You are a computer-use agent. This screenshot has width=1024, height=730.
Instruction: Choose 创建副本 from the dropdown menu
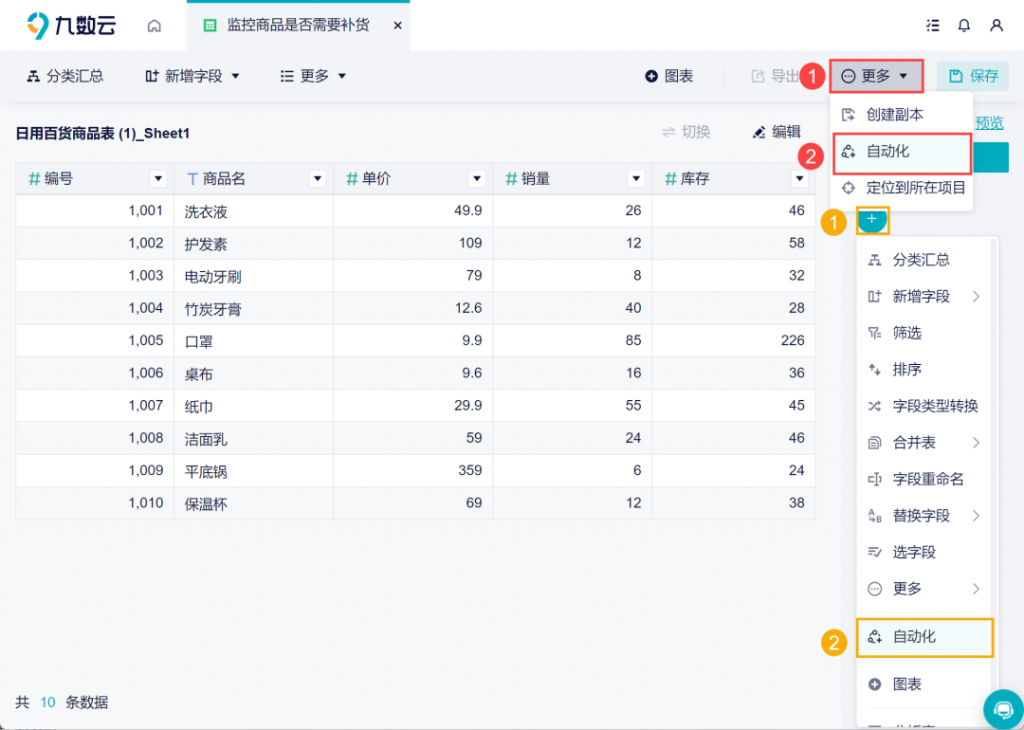pos(894,115)
